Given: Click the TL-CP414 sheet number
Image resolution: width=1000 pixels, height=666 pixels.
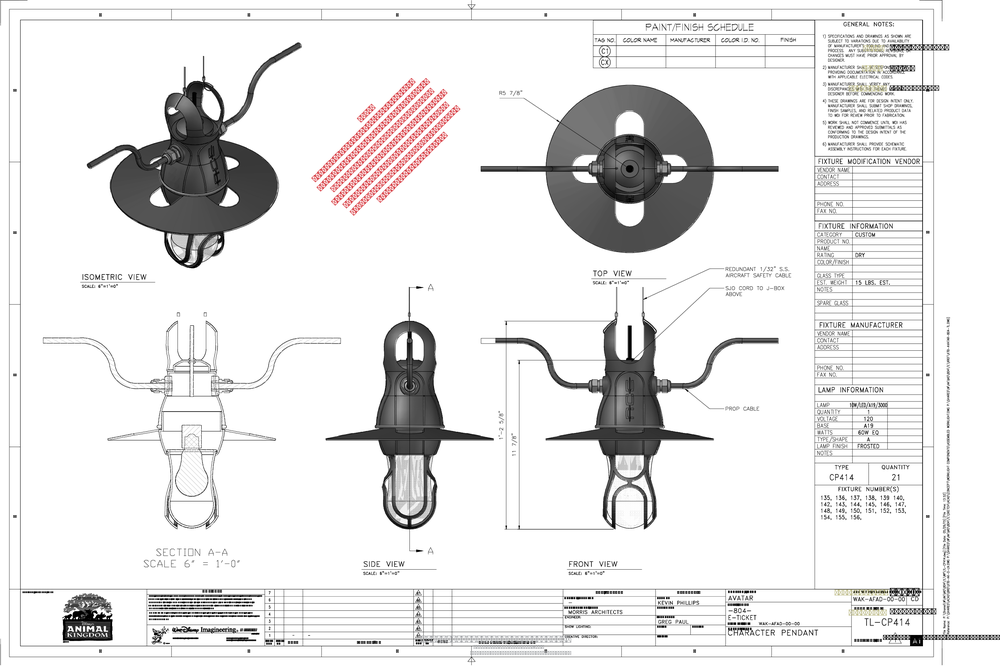Looking at the screenshot, I should pyautogui.click(x=887, y=623).
